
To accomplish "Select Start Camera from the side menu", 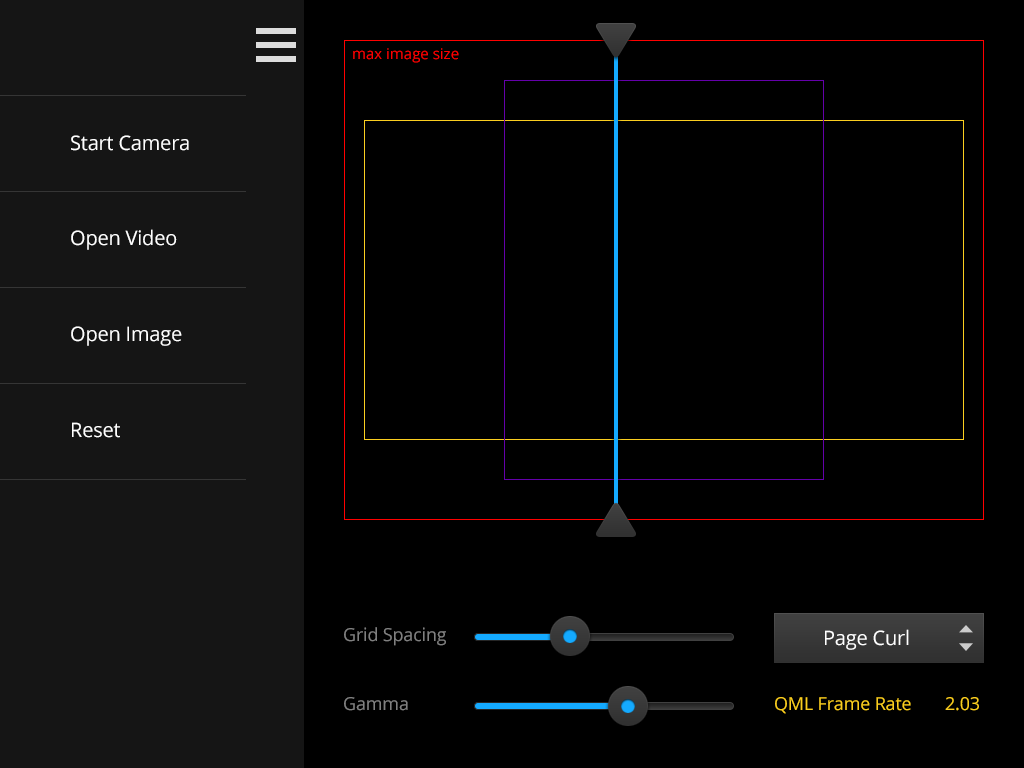I will [x=129, y=143].
